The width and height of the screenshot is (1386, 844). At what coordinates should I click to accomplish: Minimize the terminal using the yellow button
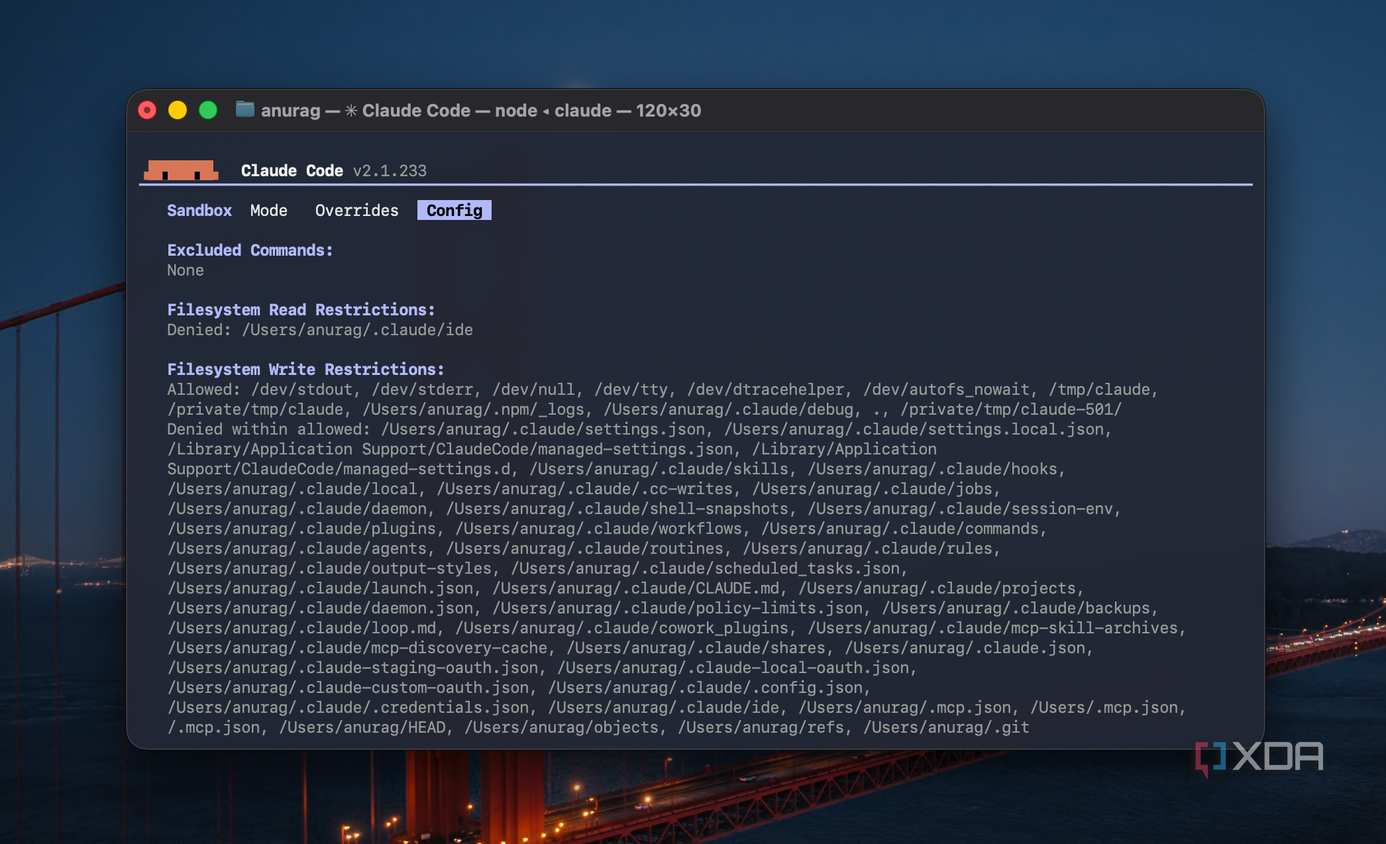[x=177, y=110]
